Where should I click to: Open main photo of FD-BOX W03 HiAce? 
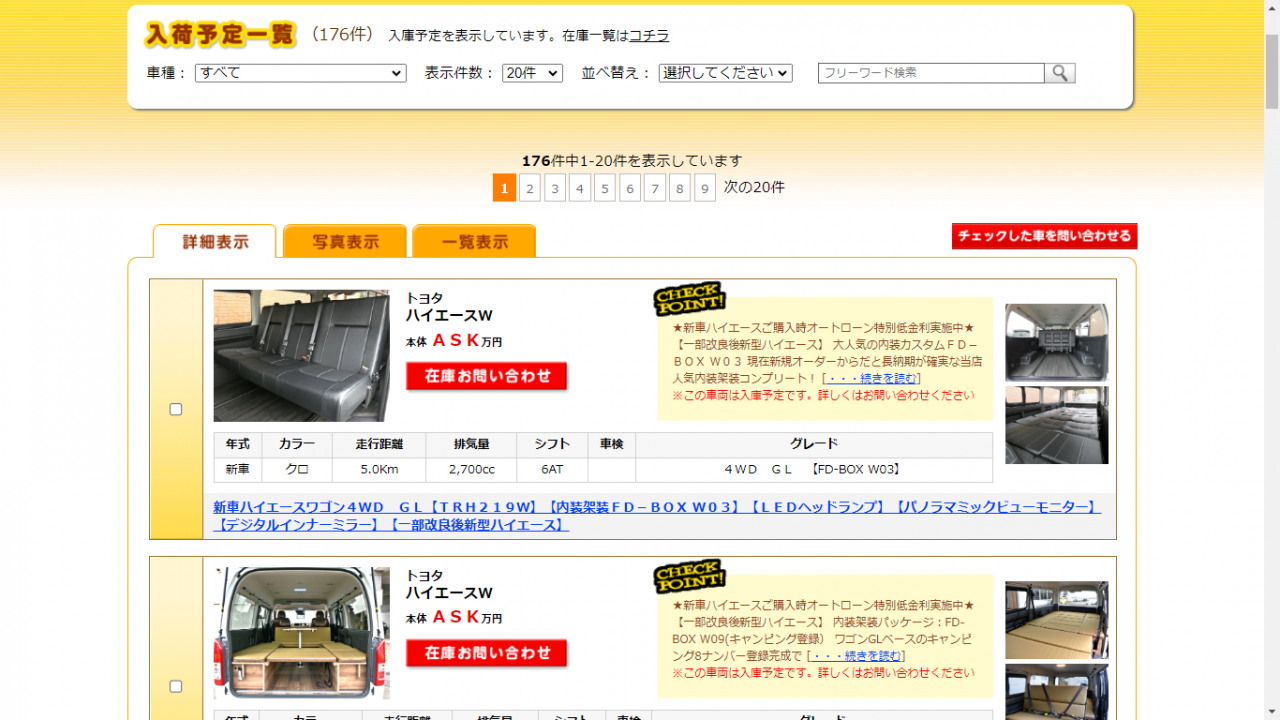click(302, 356)
